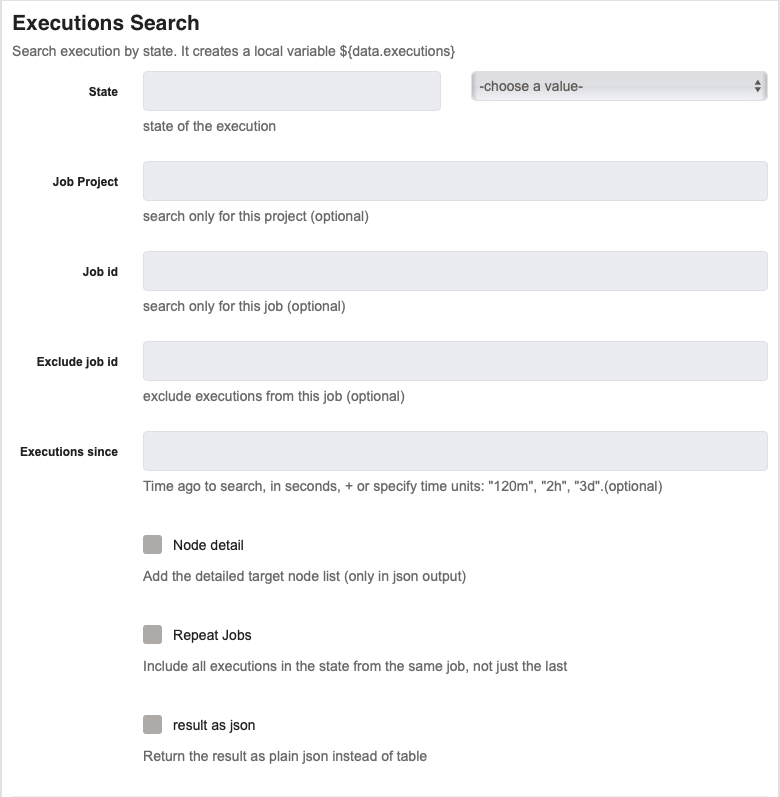
Task: Click the 'Exclude job id' field label
Action: (77, 361)
